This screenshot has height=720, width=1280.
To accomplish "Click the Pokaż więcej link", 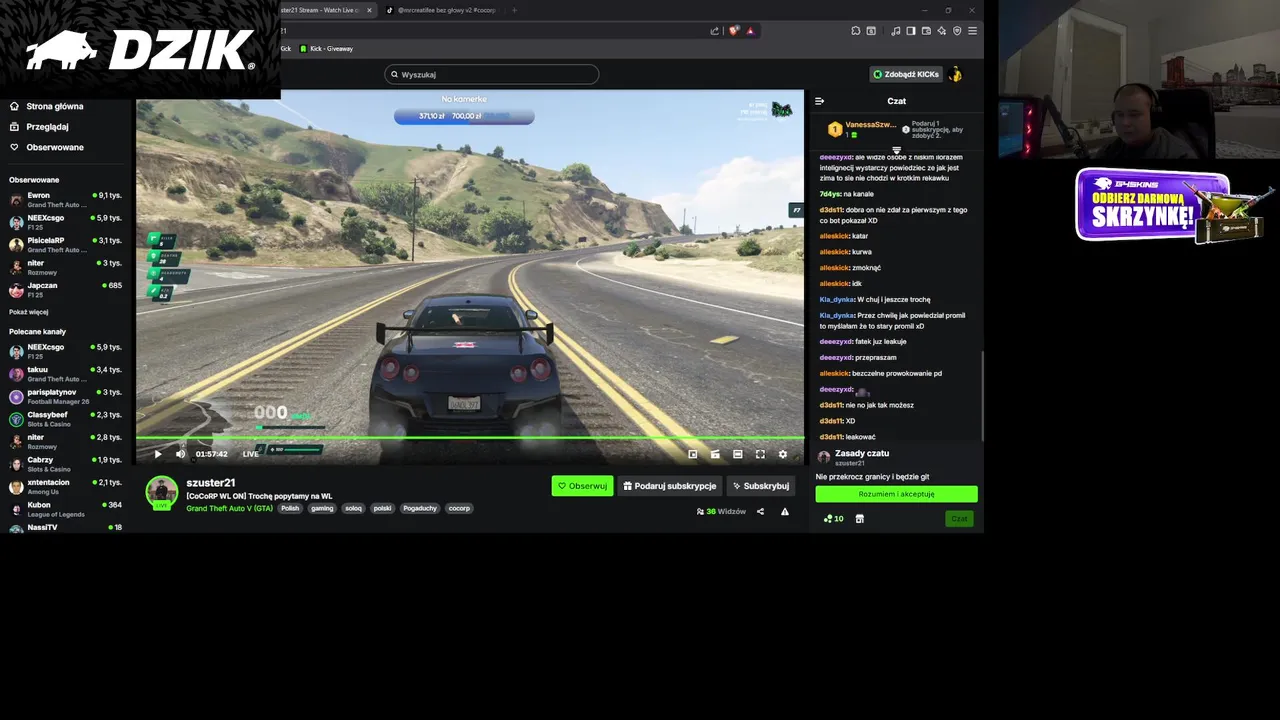I will [x=29, y=311].
